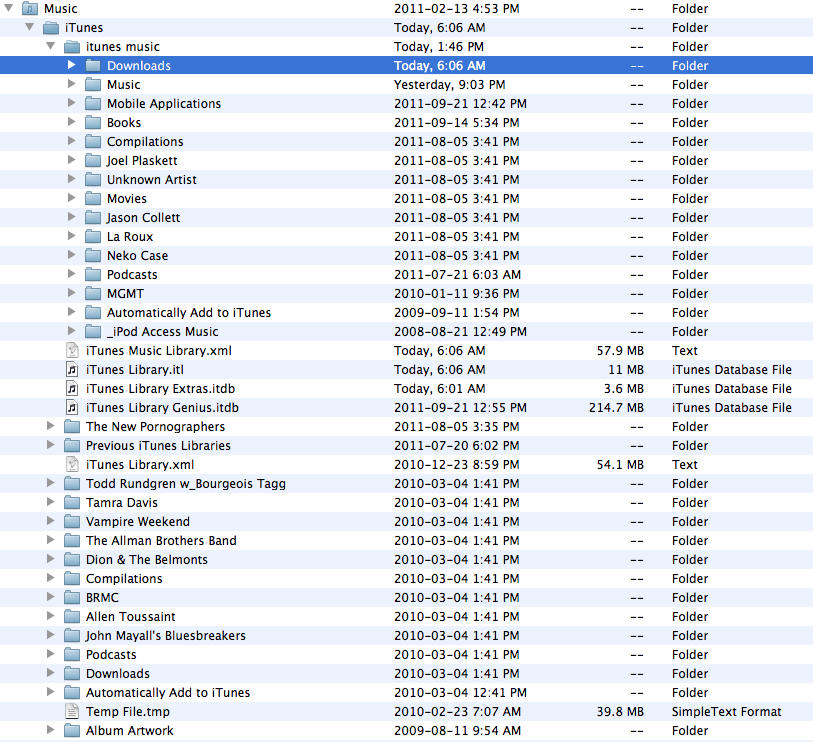Viewport: 813px width, 742px height.
Task: Click the 3.6 MB size value
Action: pos(624,388)
